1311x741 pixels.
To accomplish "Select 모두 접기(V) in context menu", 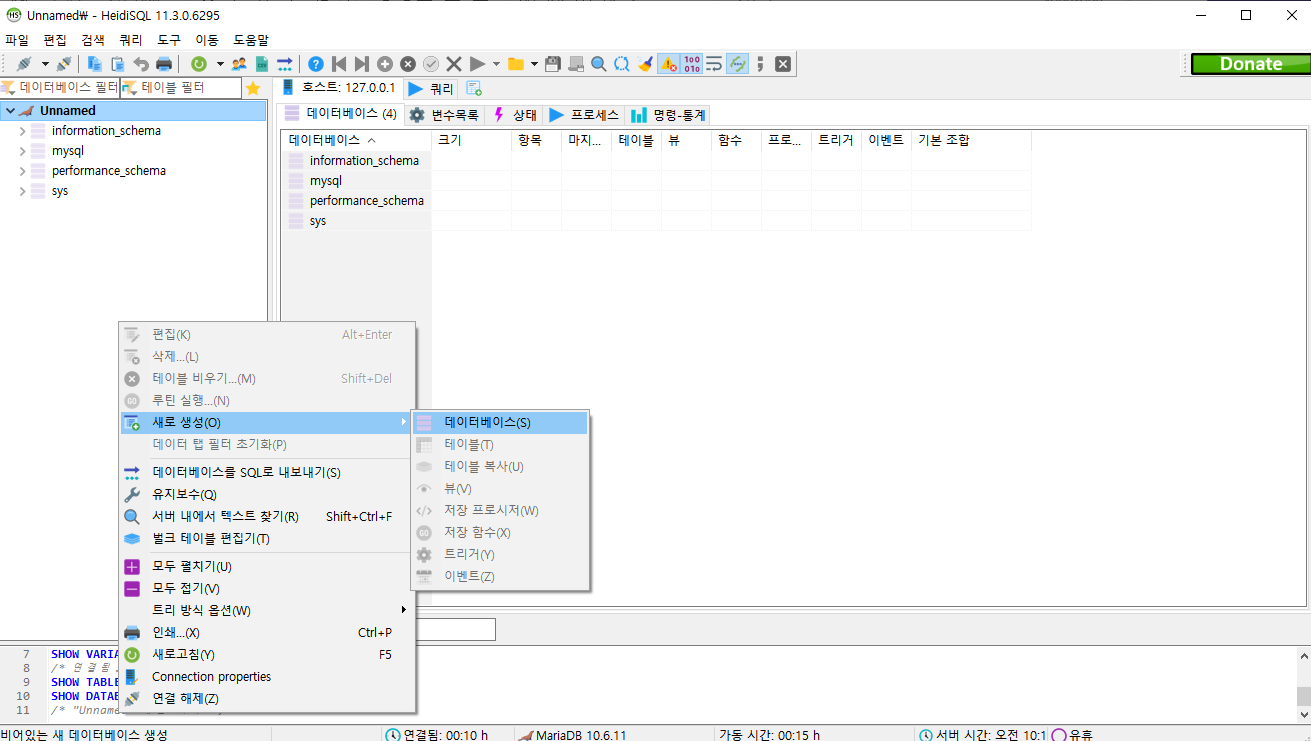I will click(267, 589).
